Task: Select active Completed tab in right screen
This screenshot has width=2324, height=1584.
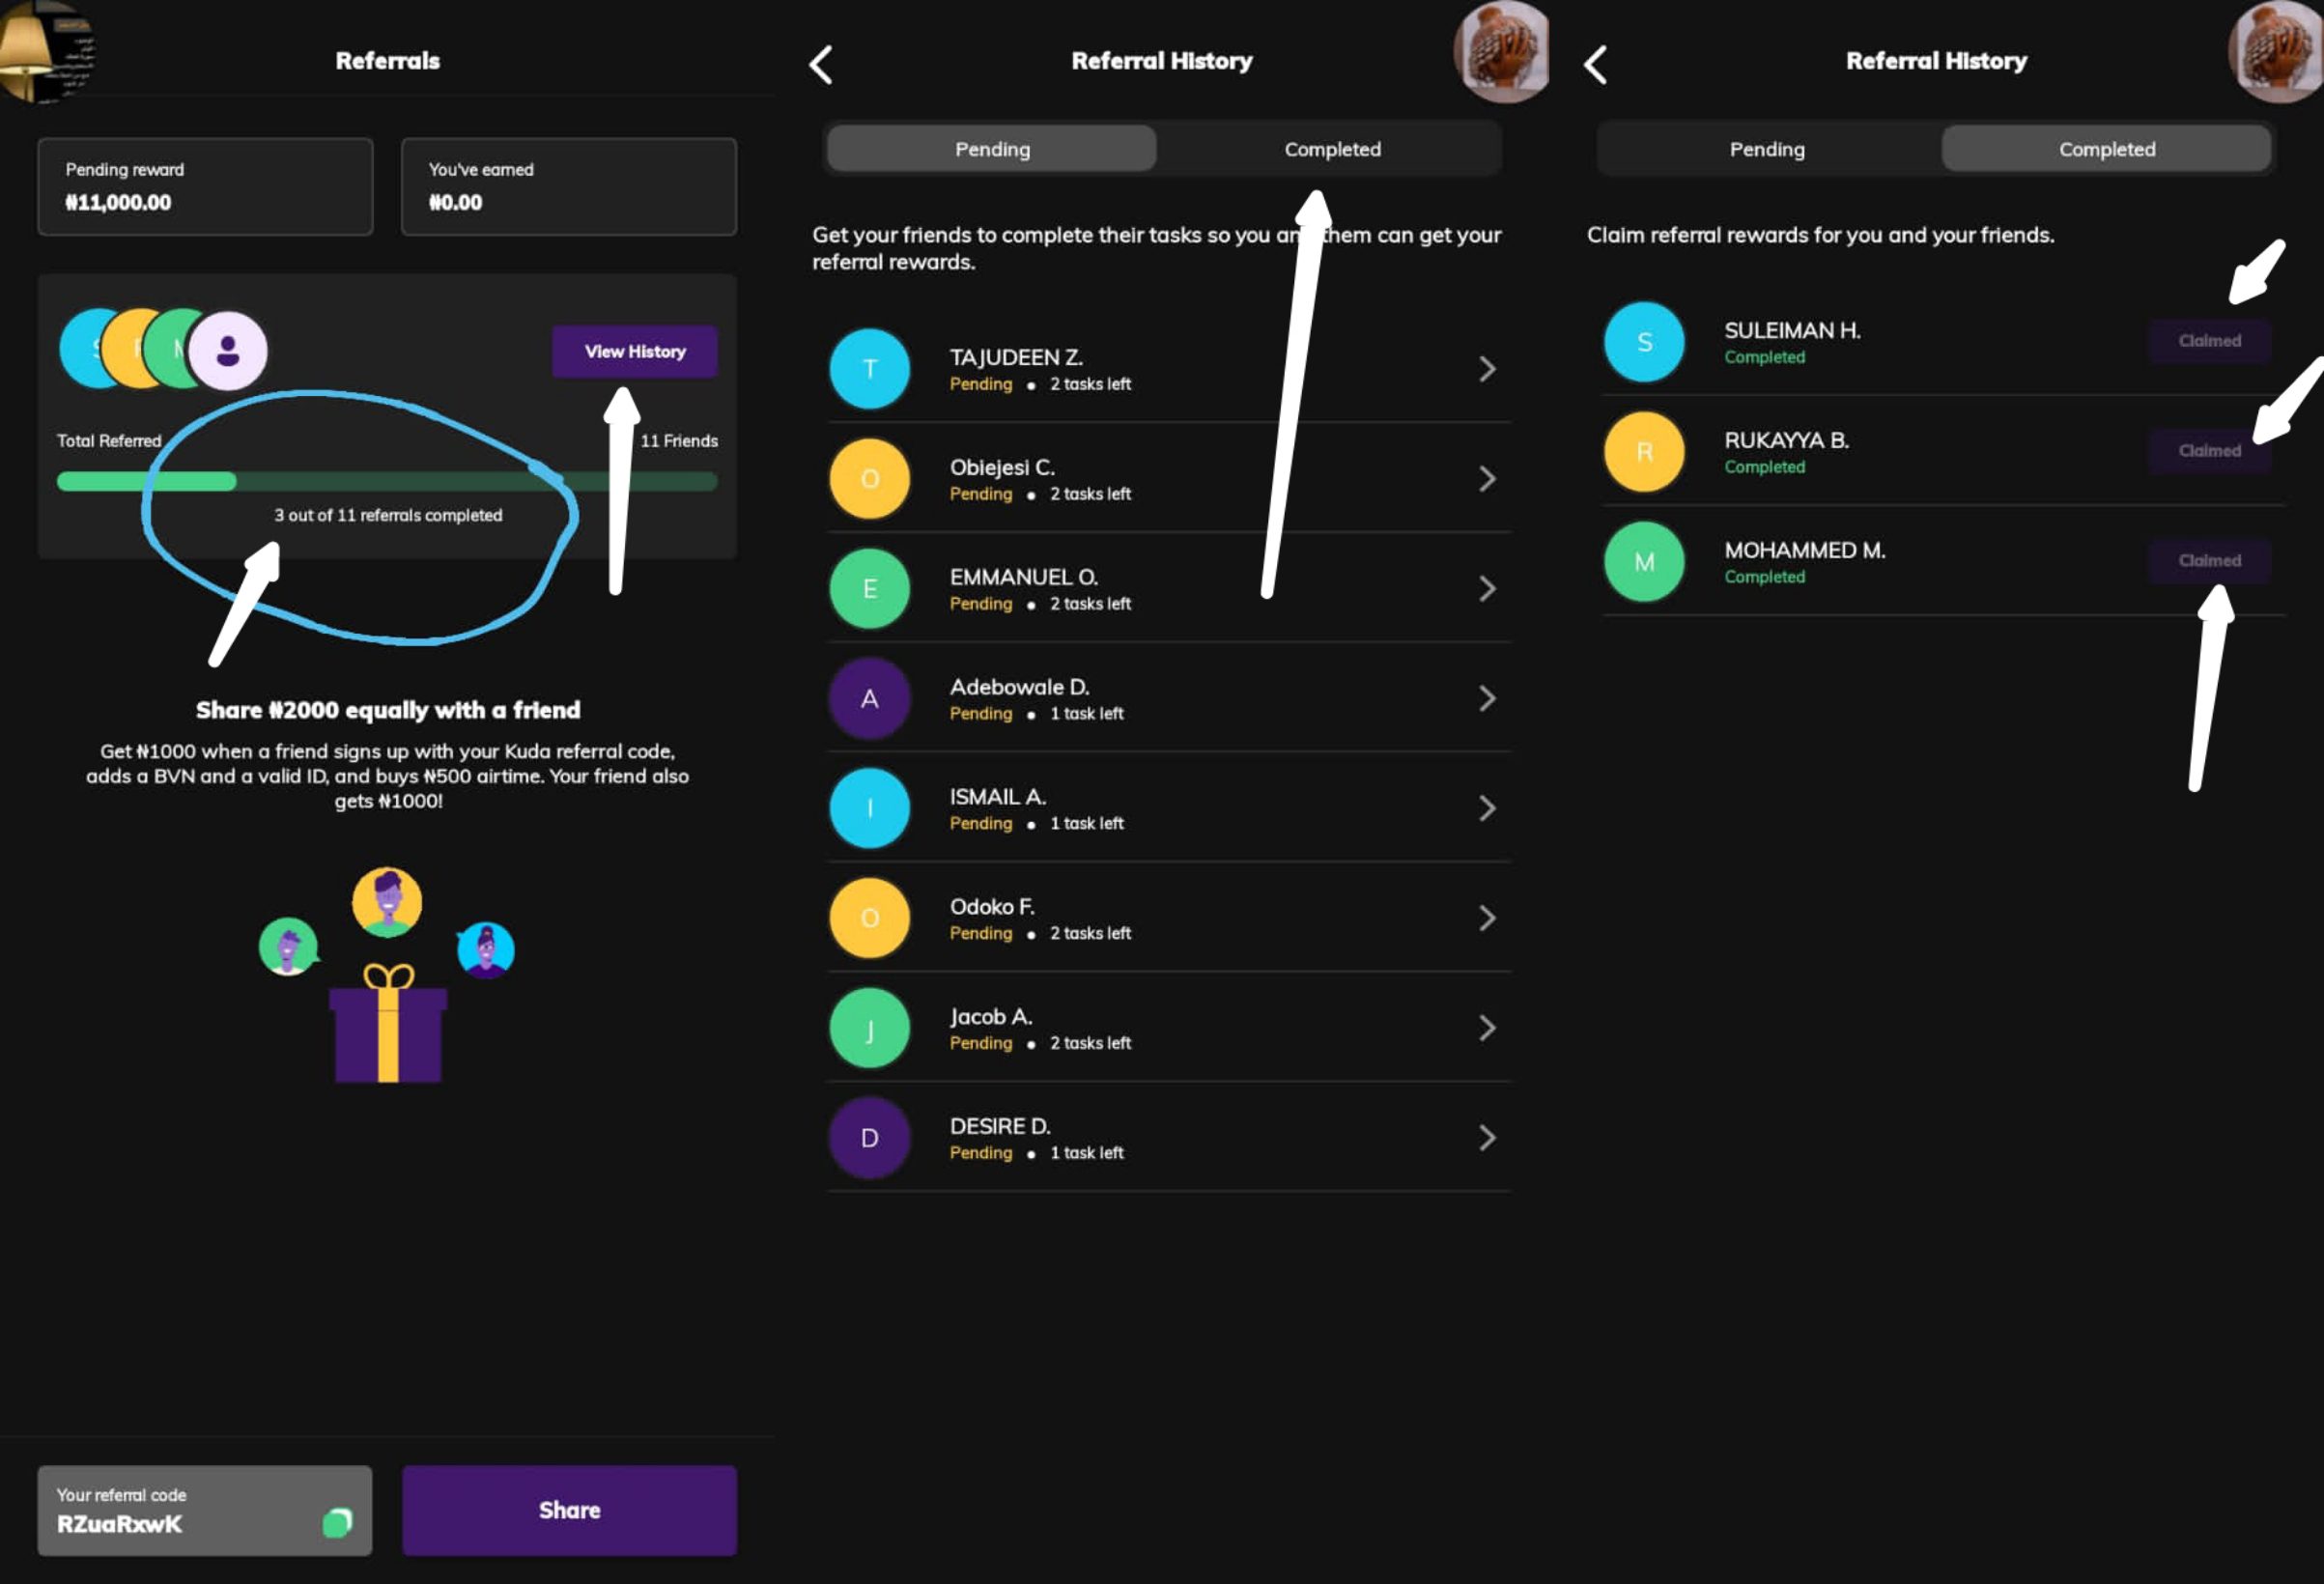Action: pos(2106,149)
